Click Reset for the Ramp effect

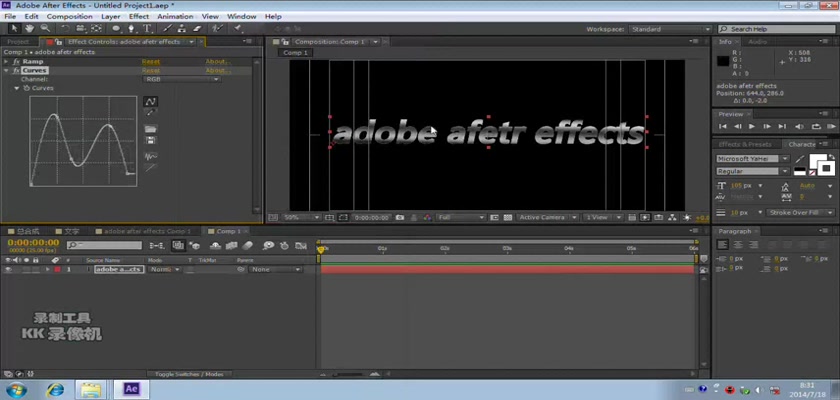151,62
